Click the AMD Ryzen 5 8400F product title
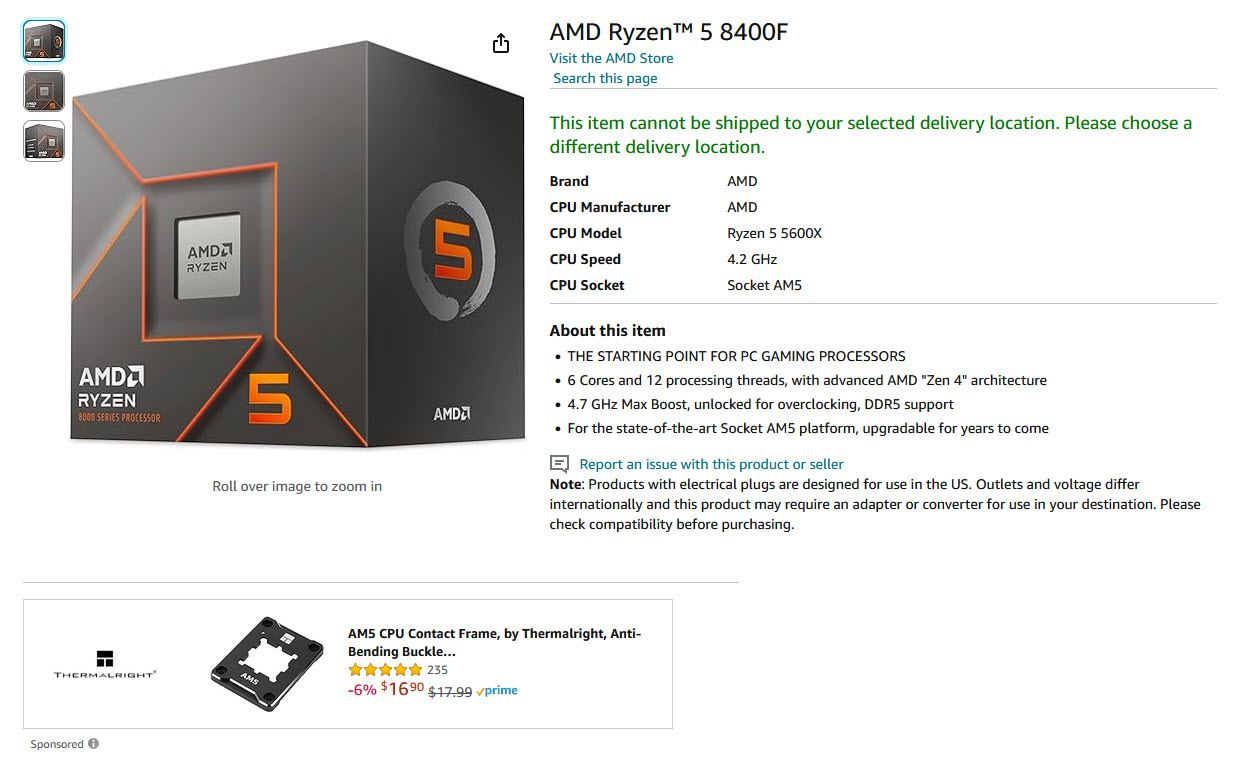Image resolution: width=1241 pixels, height=783 pixels. [668, 32]
